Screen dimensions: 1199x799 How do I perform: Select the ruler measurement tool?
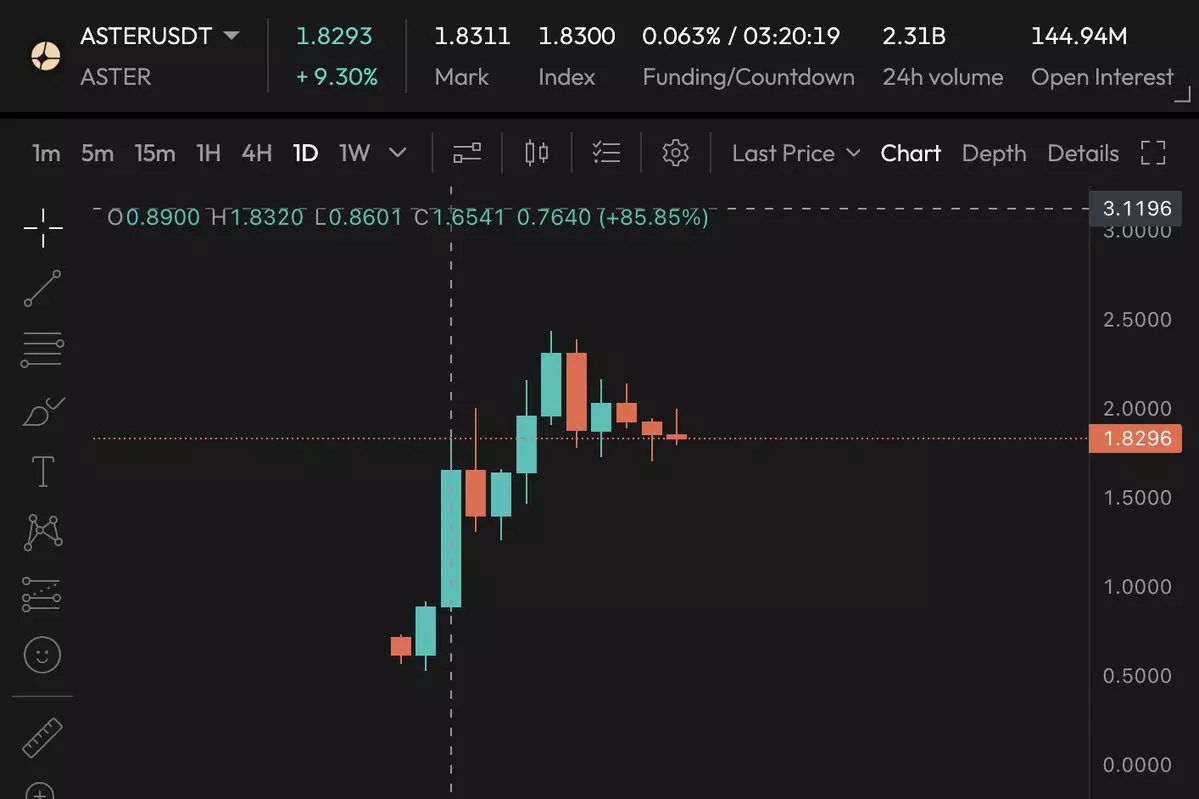pos(43,738)
